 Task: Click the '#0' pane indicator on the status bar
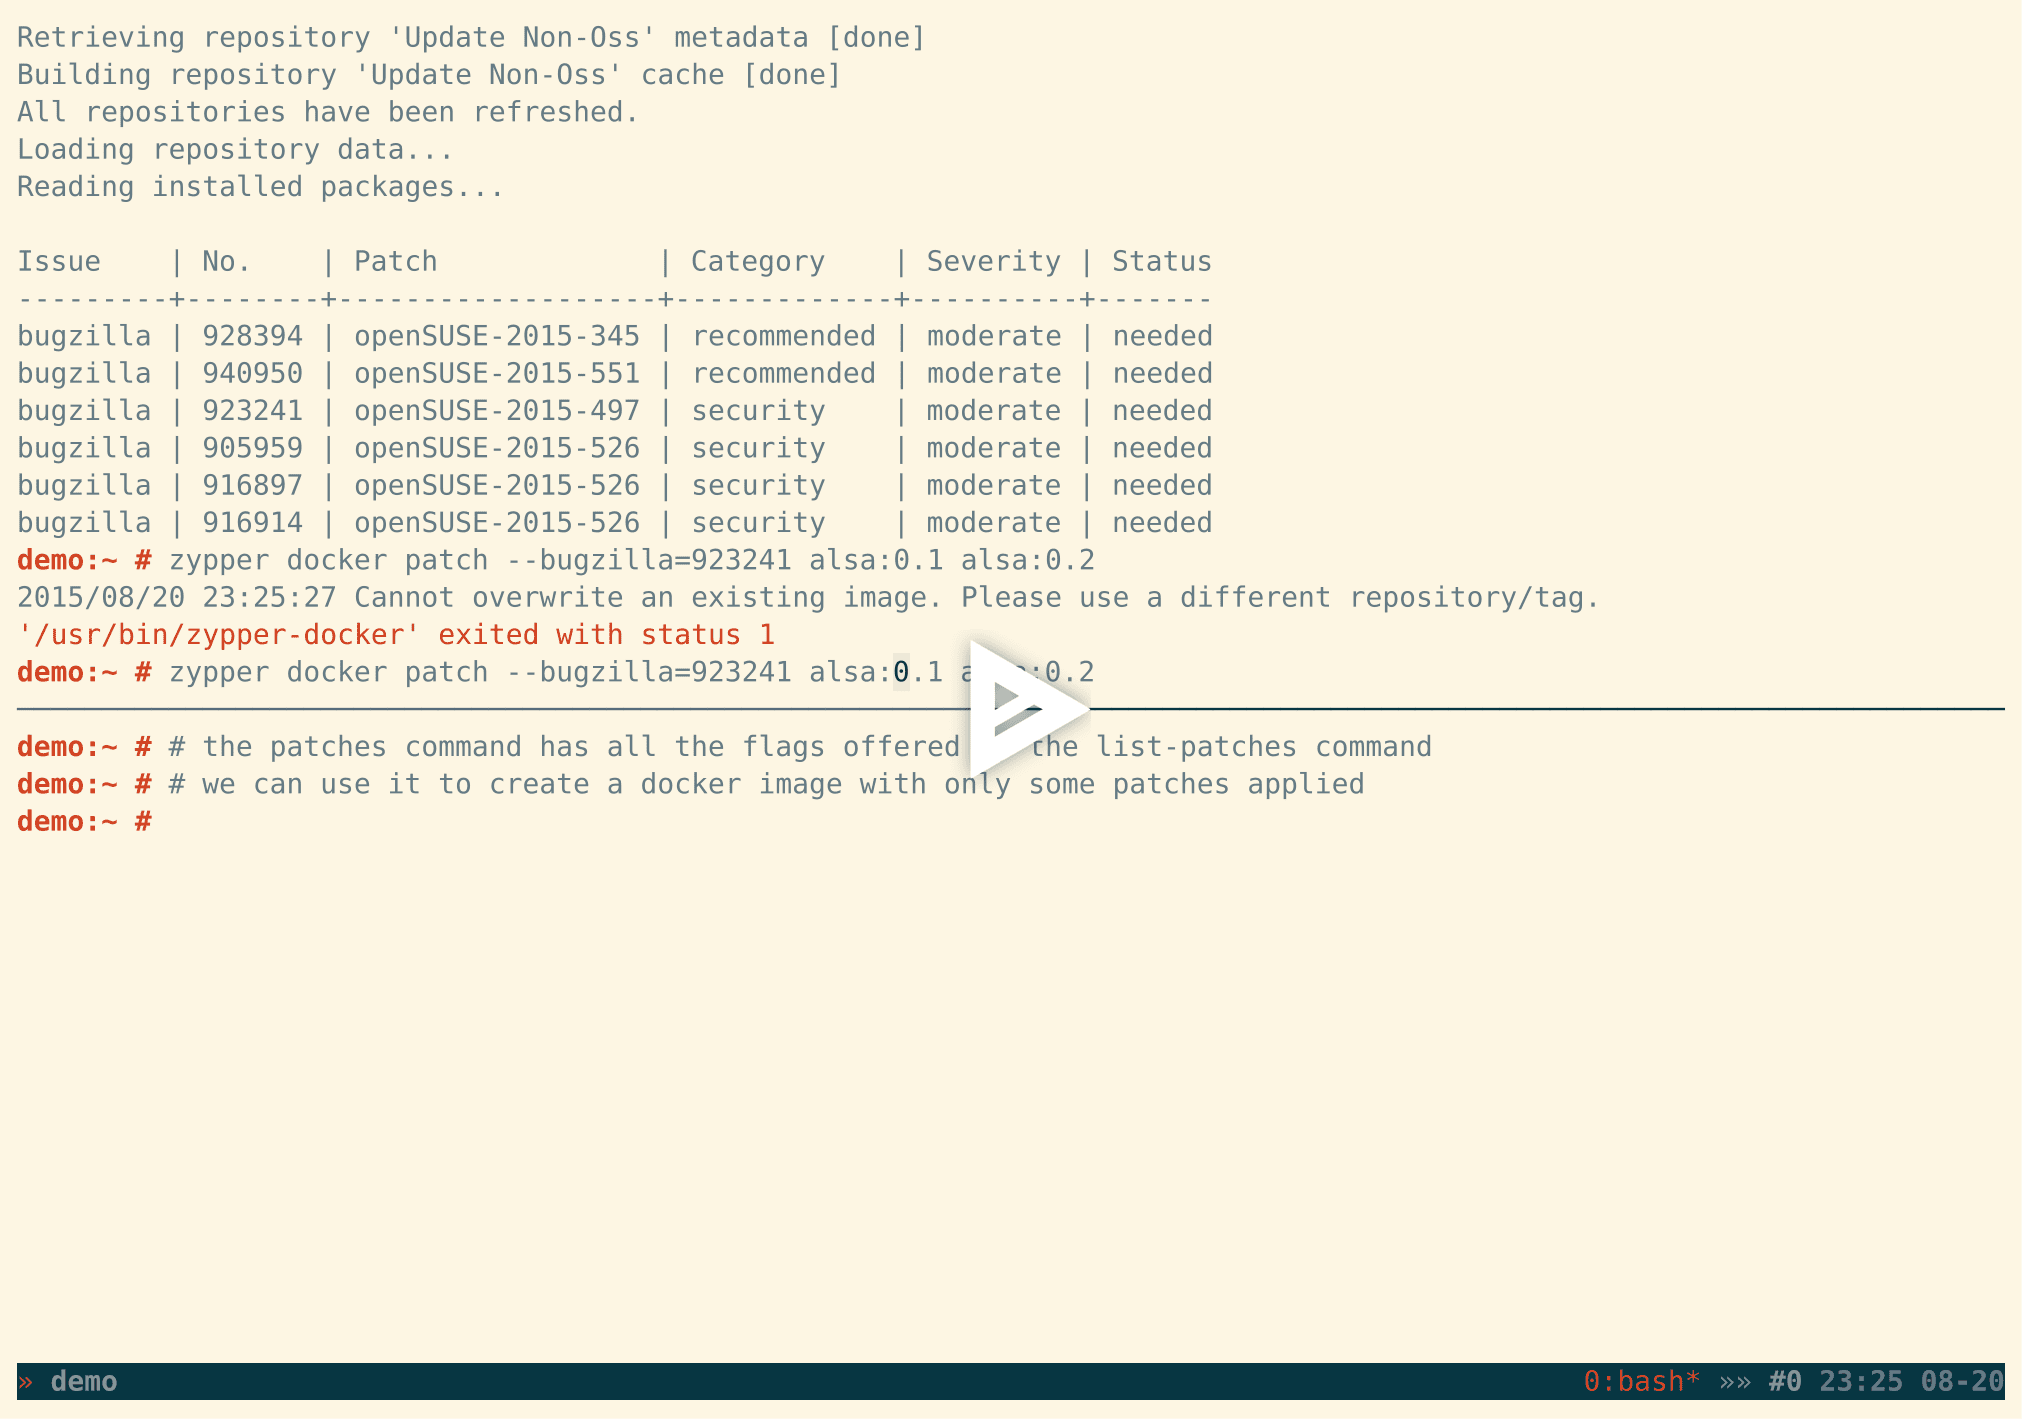click(x=1784, y=1381)
